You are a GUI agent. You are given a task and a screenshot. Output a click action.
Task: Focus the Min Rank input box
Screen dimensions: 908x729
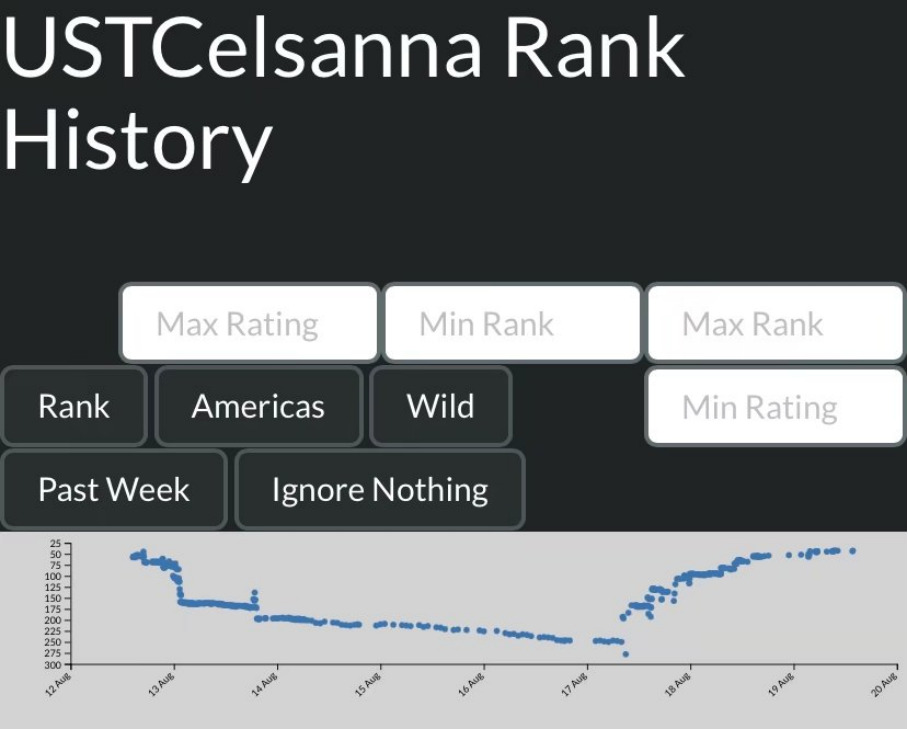(512, 323)
